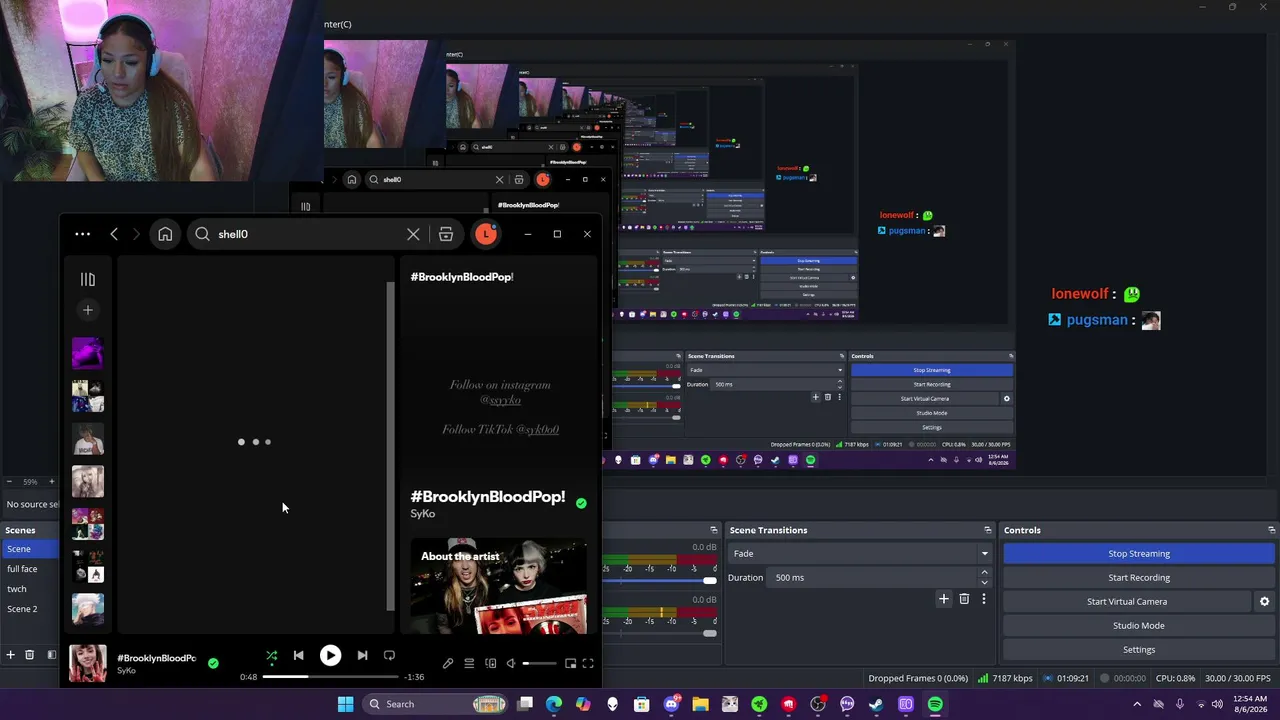Start the OBS Virtual Camera

pos(1127,602)
